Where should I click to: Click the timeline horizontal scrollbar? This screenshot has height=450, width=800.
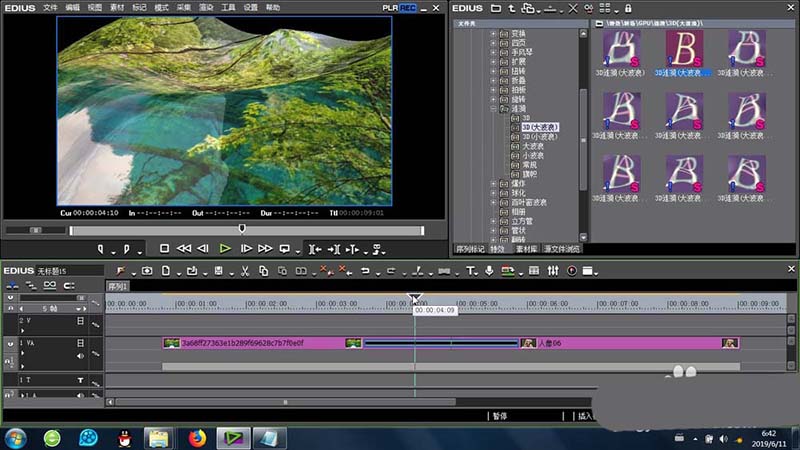click(x=285, y=402)
